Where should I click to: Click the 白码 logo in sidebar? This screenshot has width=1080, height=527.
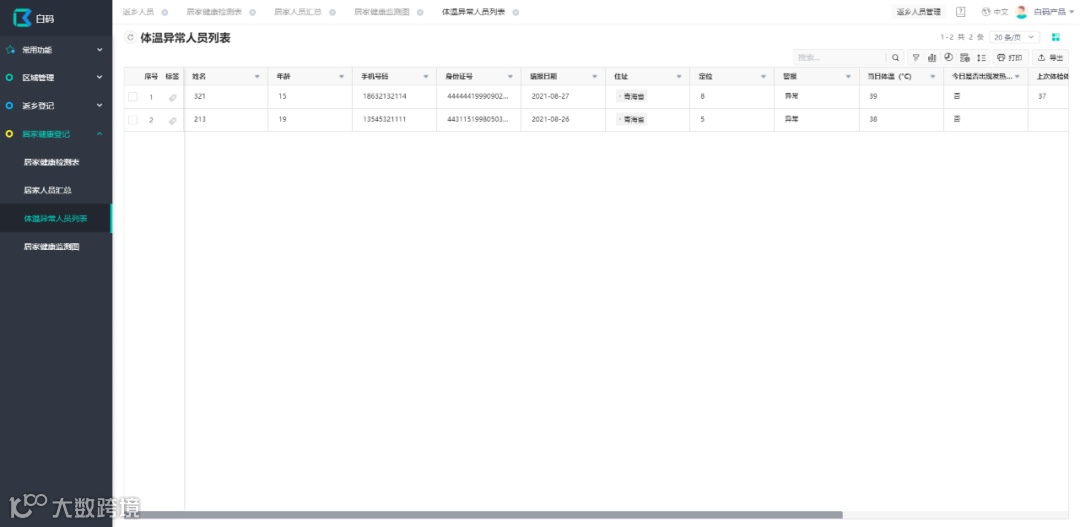coord(33,19)
